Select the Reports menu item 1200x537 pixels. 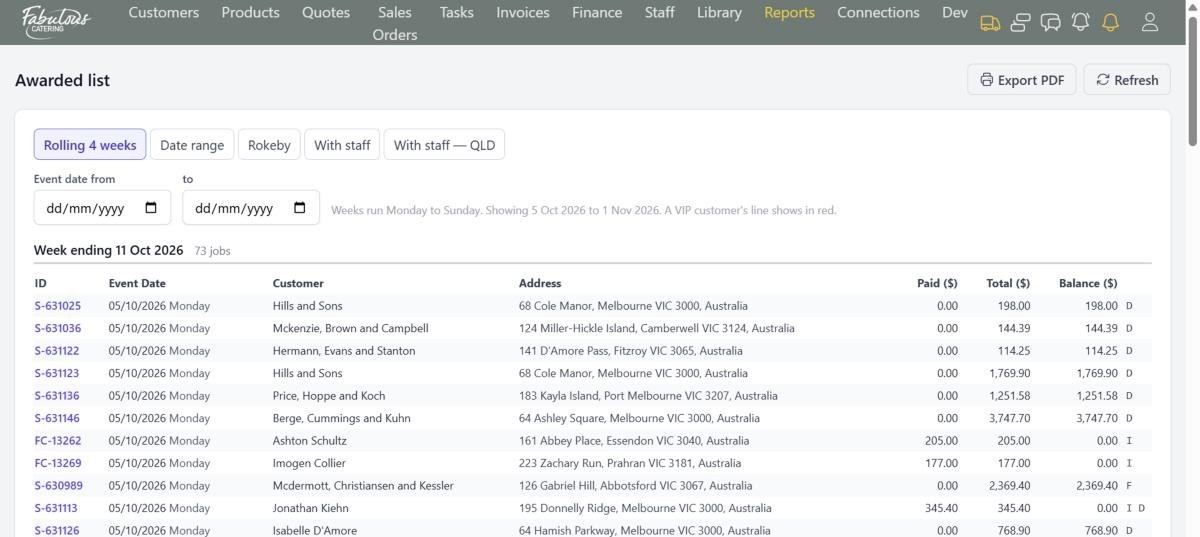[x=789, y=13]
